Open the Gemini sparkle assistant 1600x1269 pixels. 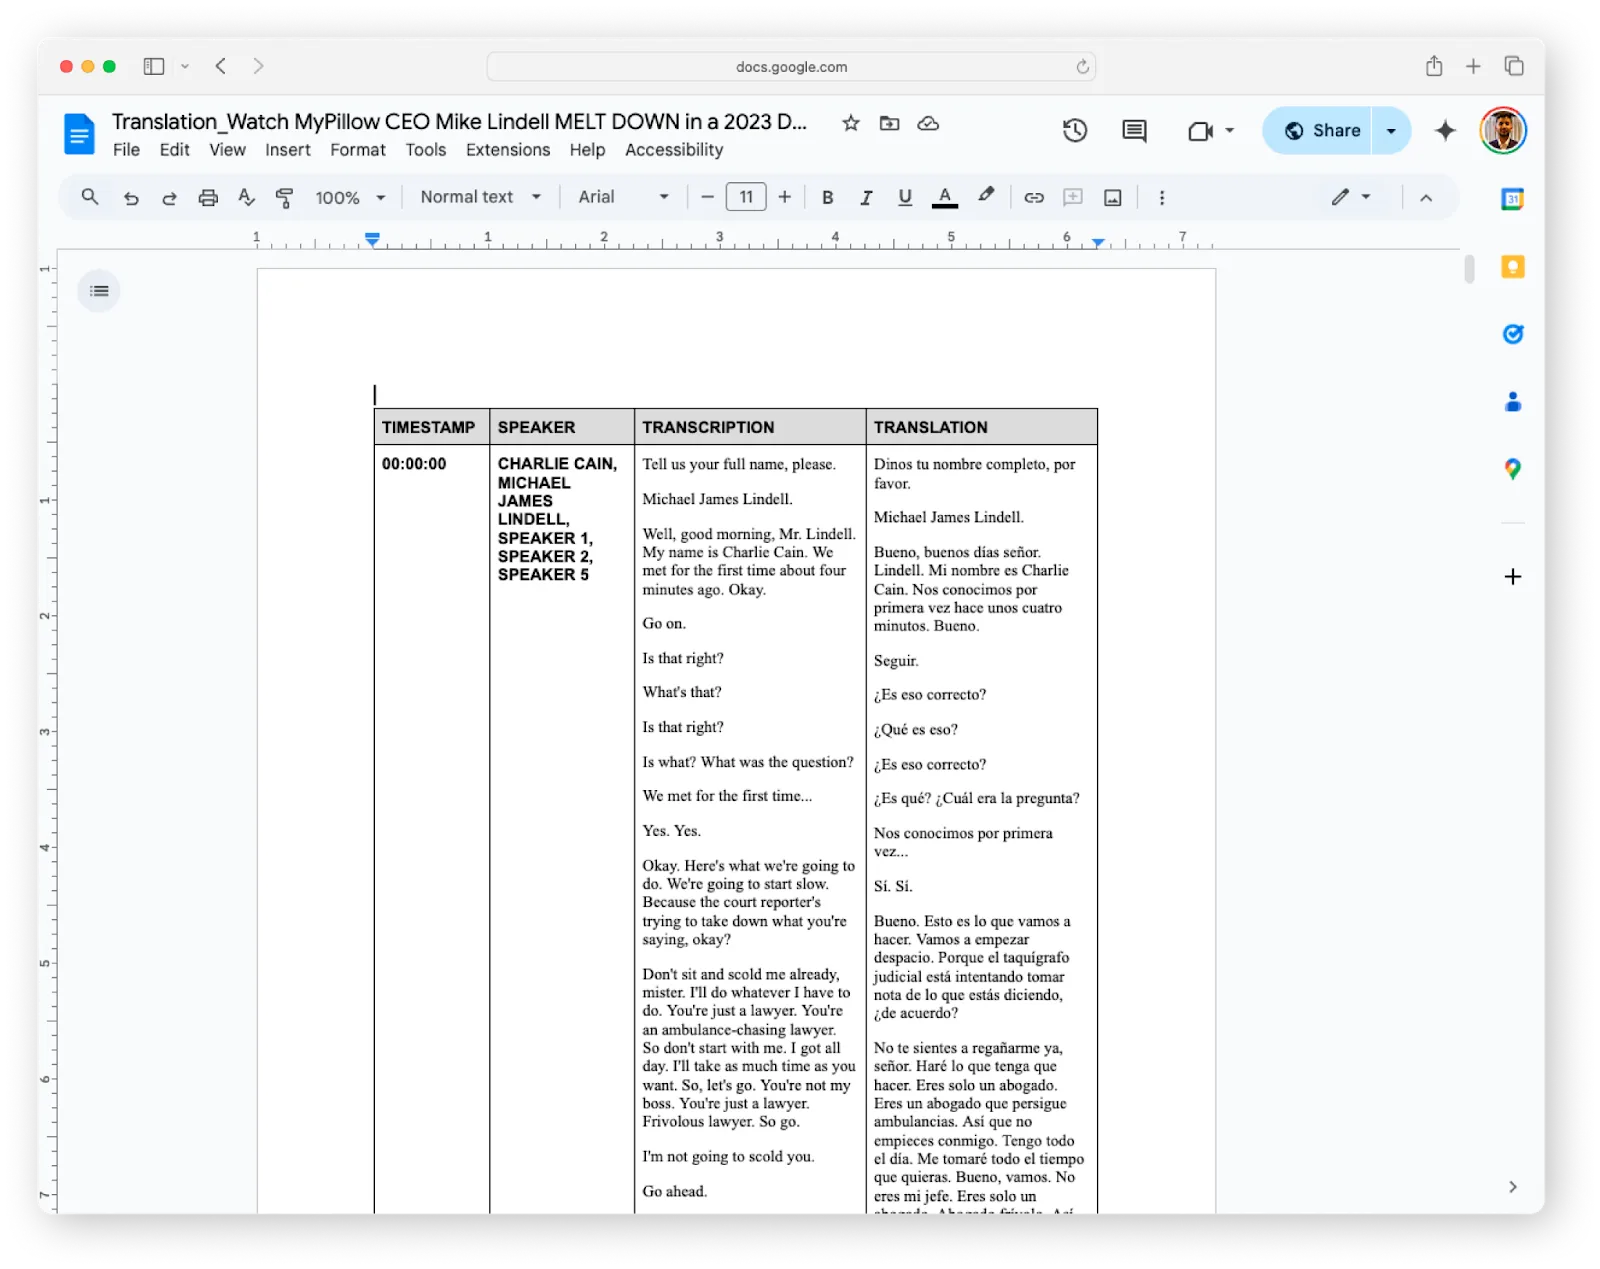click(1445, 130)
